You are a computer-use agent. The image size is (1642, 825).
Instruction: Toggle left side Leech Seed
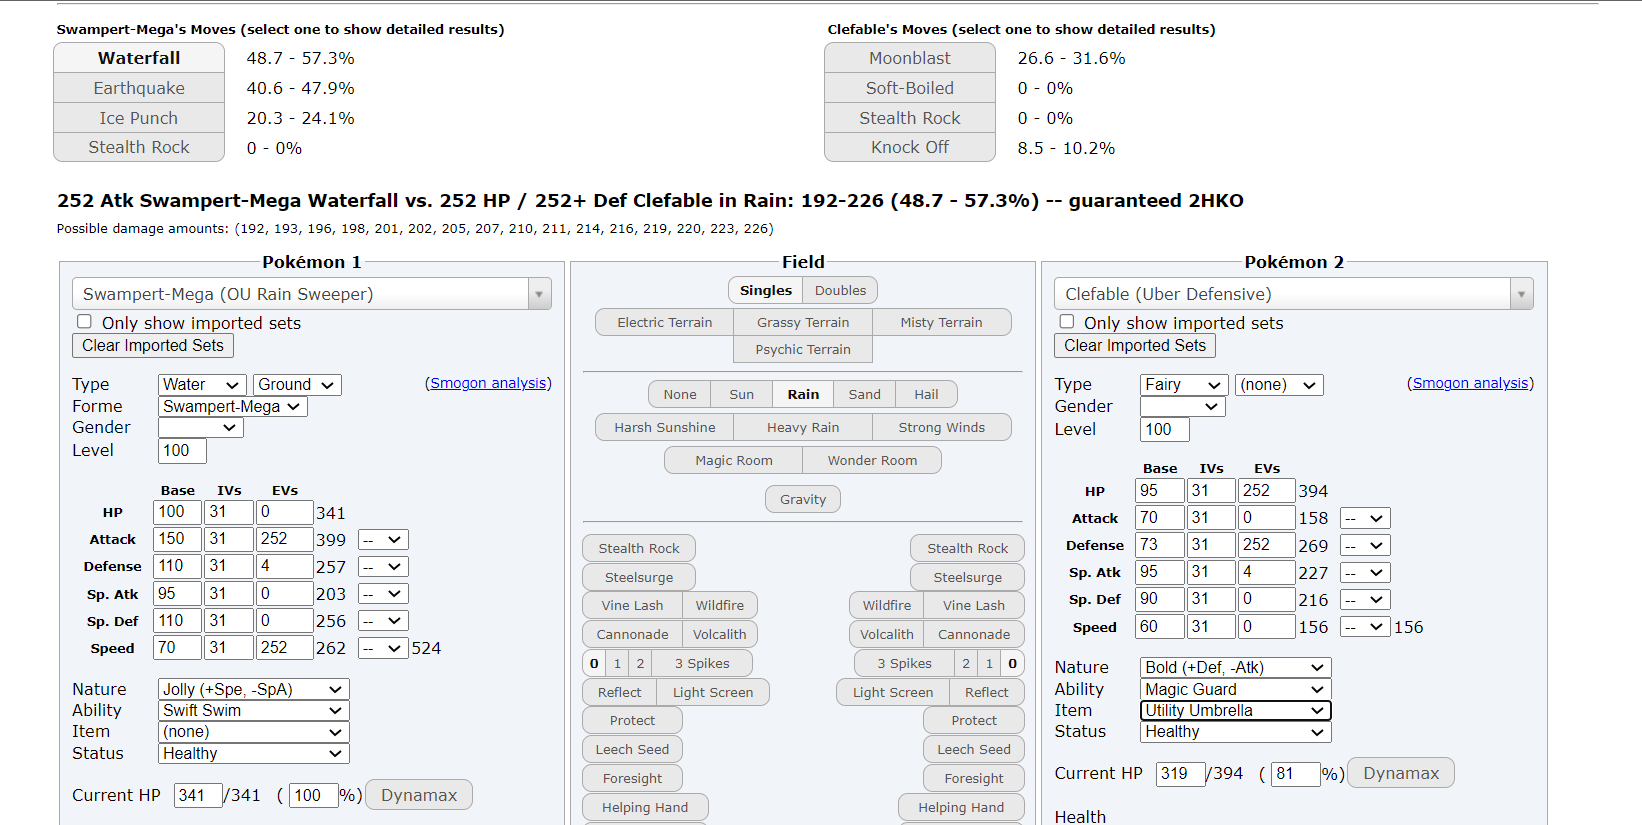[632, 749]
